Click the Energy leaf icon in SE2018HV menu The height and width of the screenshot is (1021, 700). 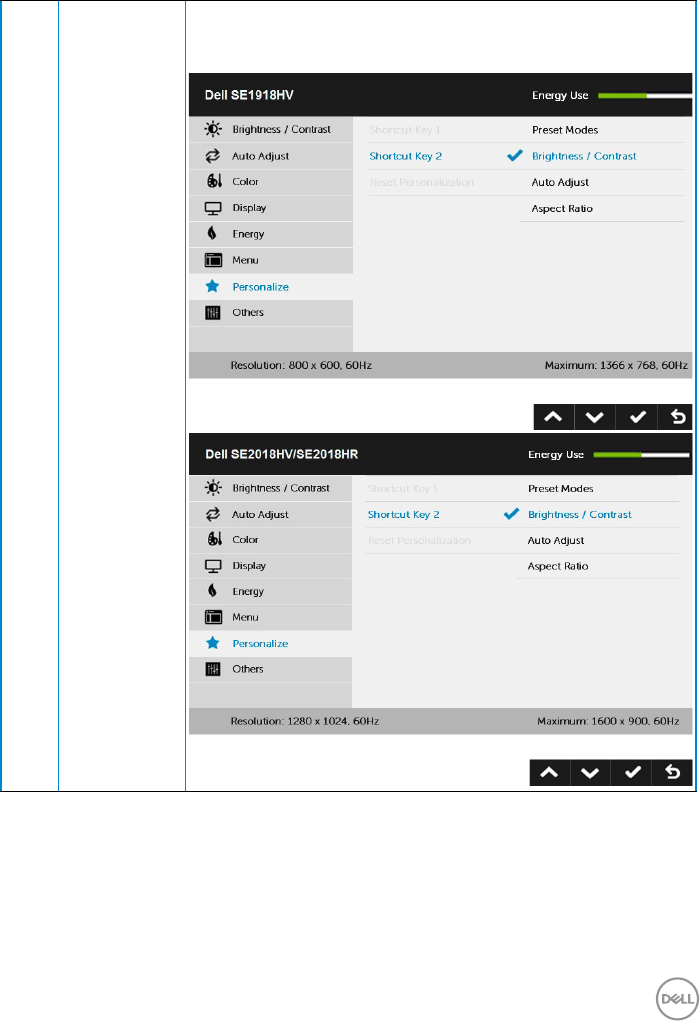coord(212,591)
